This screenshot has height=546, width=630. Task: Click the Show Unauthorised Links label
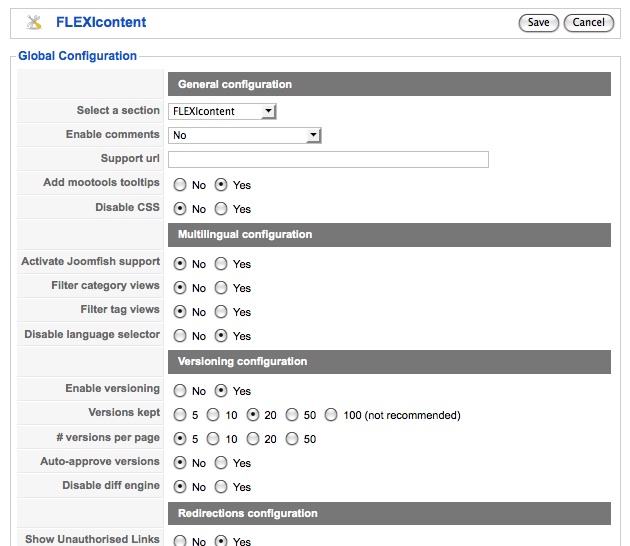pyautogui.click(x=92, y=539)
